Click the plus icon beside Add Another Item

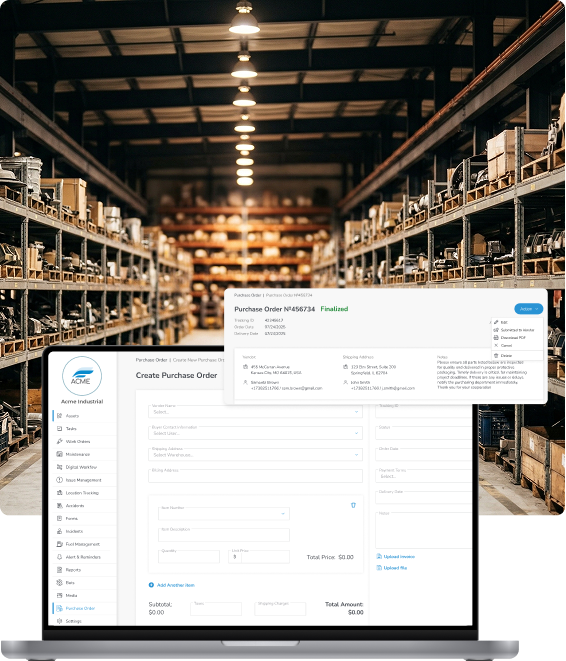coord(151,585)
